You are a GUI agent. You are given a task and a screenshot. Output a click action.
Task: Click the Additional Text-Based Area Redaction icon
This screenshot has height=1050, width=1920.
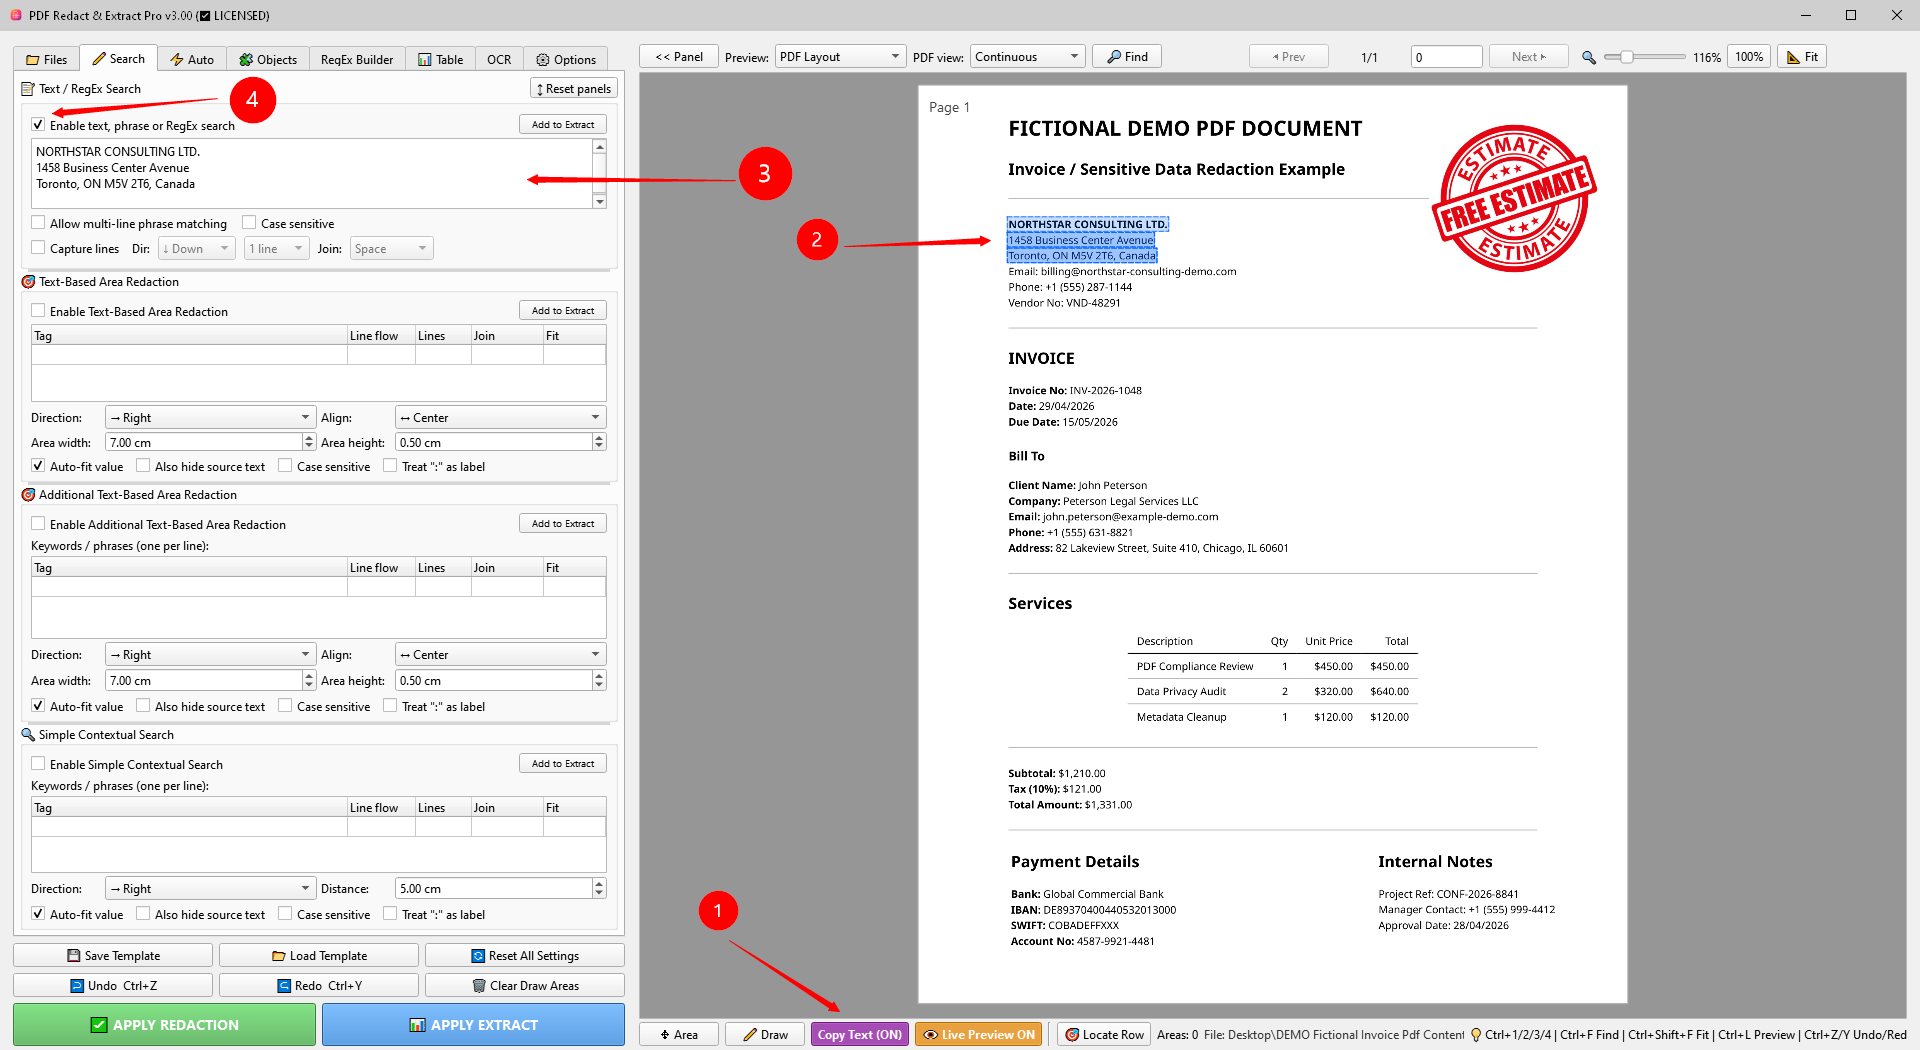28,495
